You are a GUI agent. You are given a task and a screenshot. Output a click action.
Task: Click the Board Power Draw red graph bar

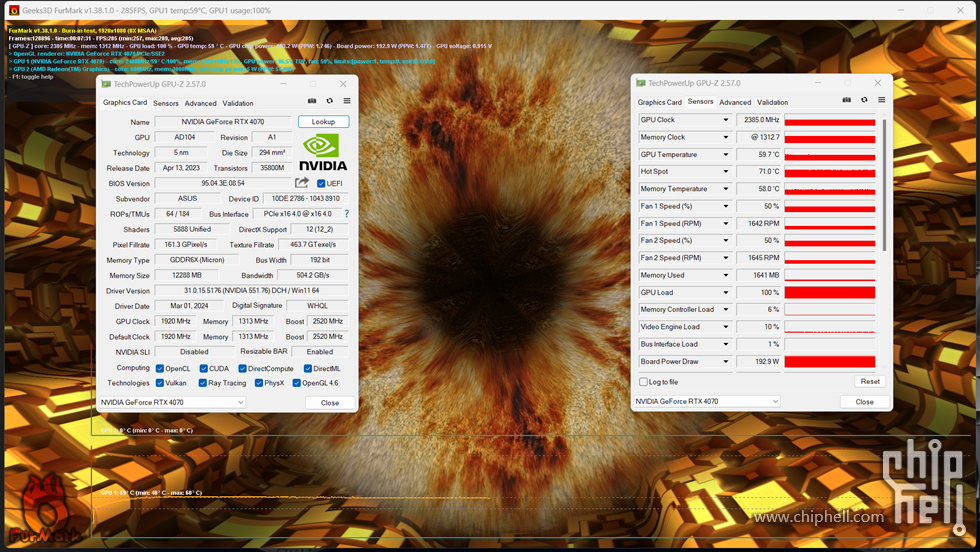(830, 361)
